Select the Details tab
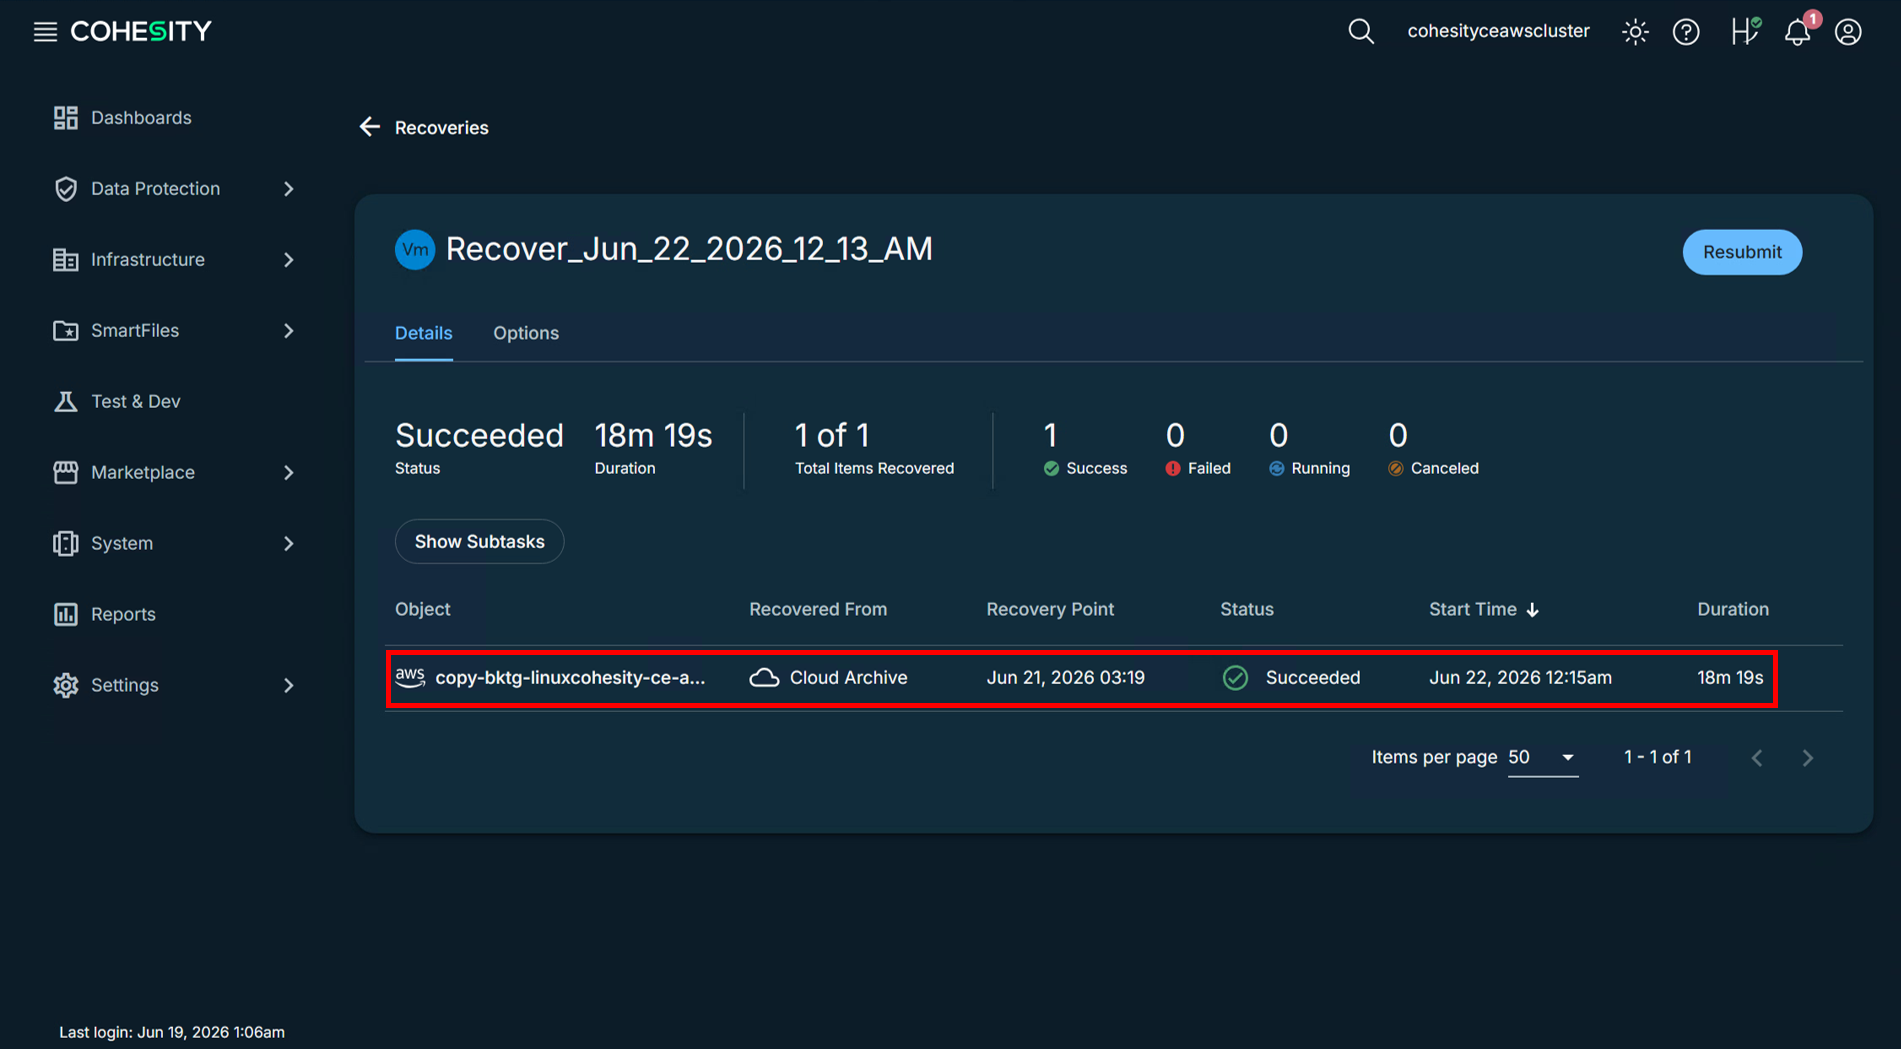 point(423,333)
